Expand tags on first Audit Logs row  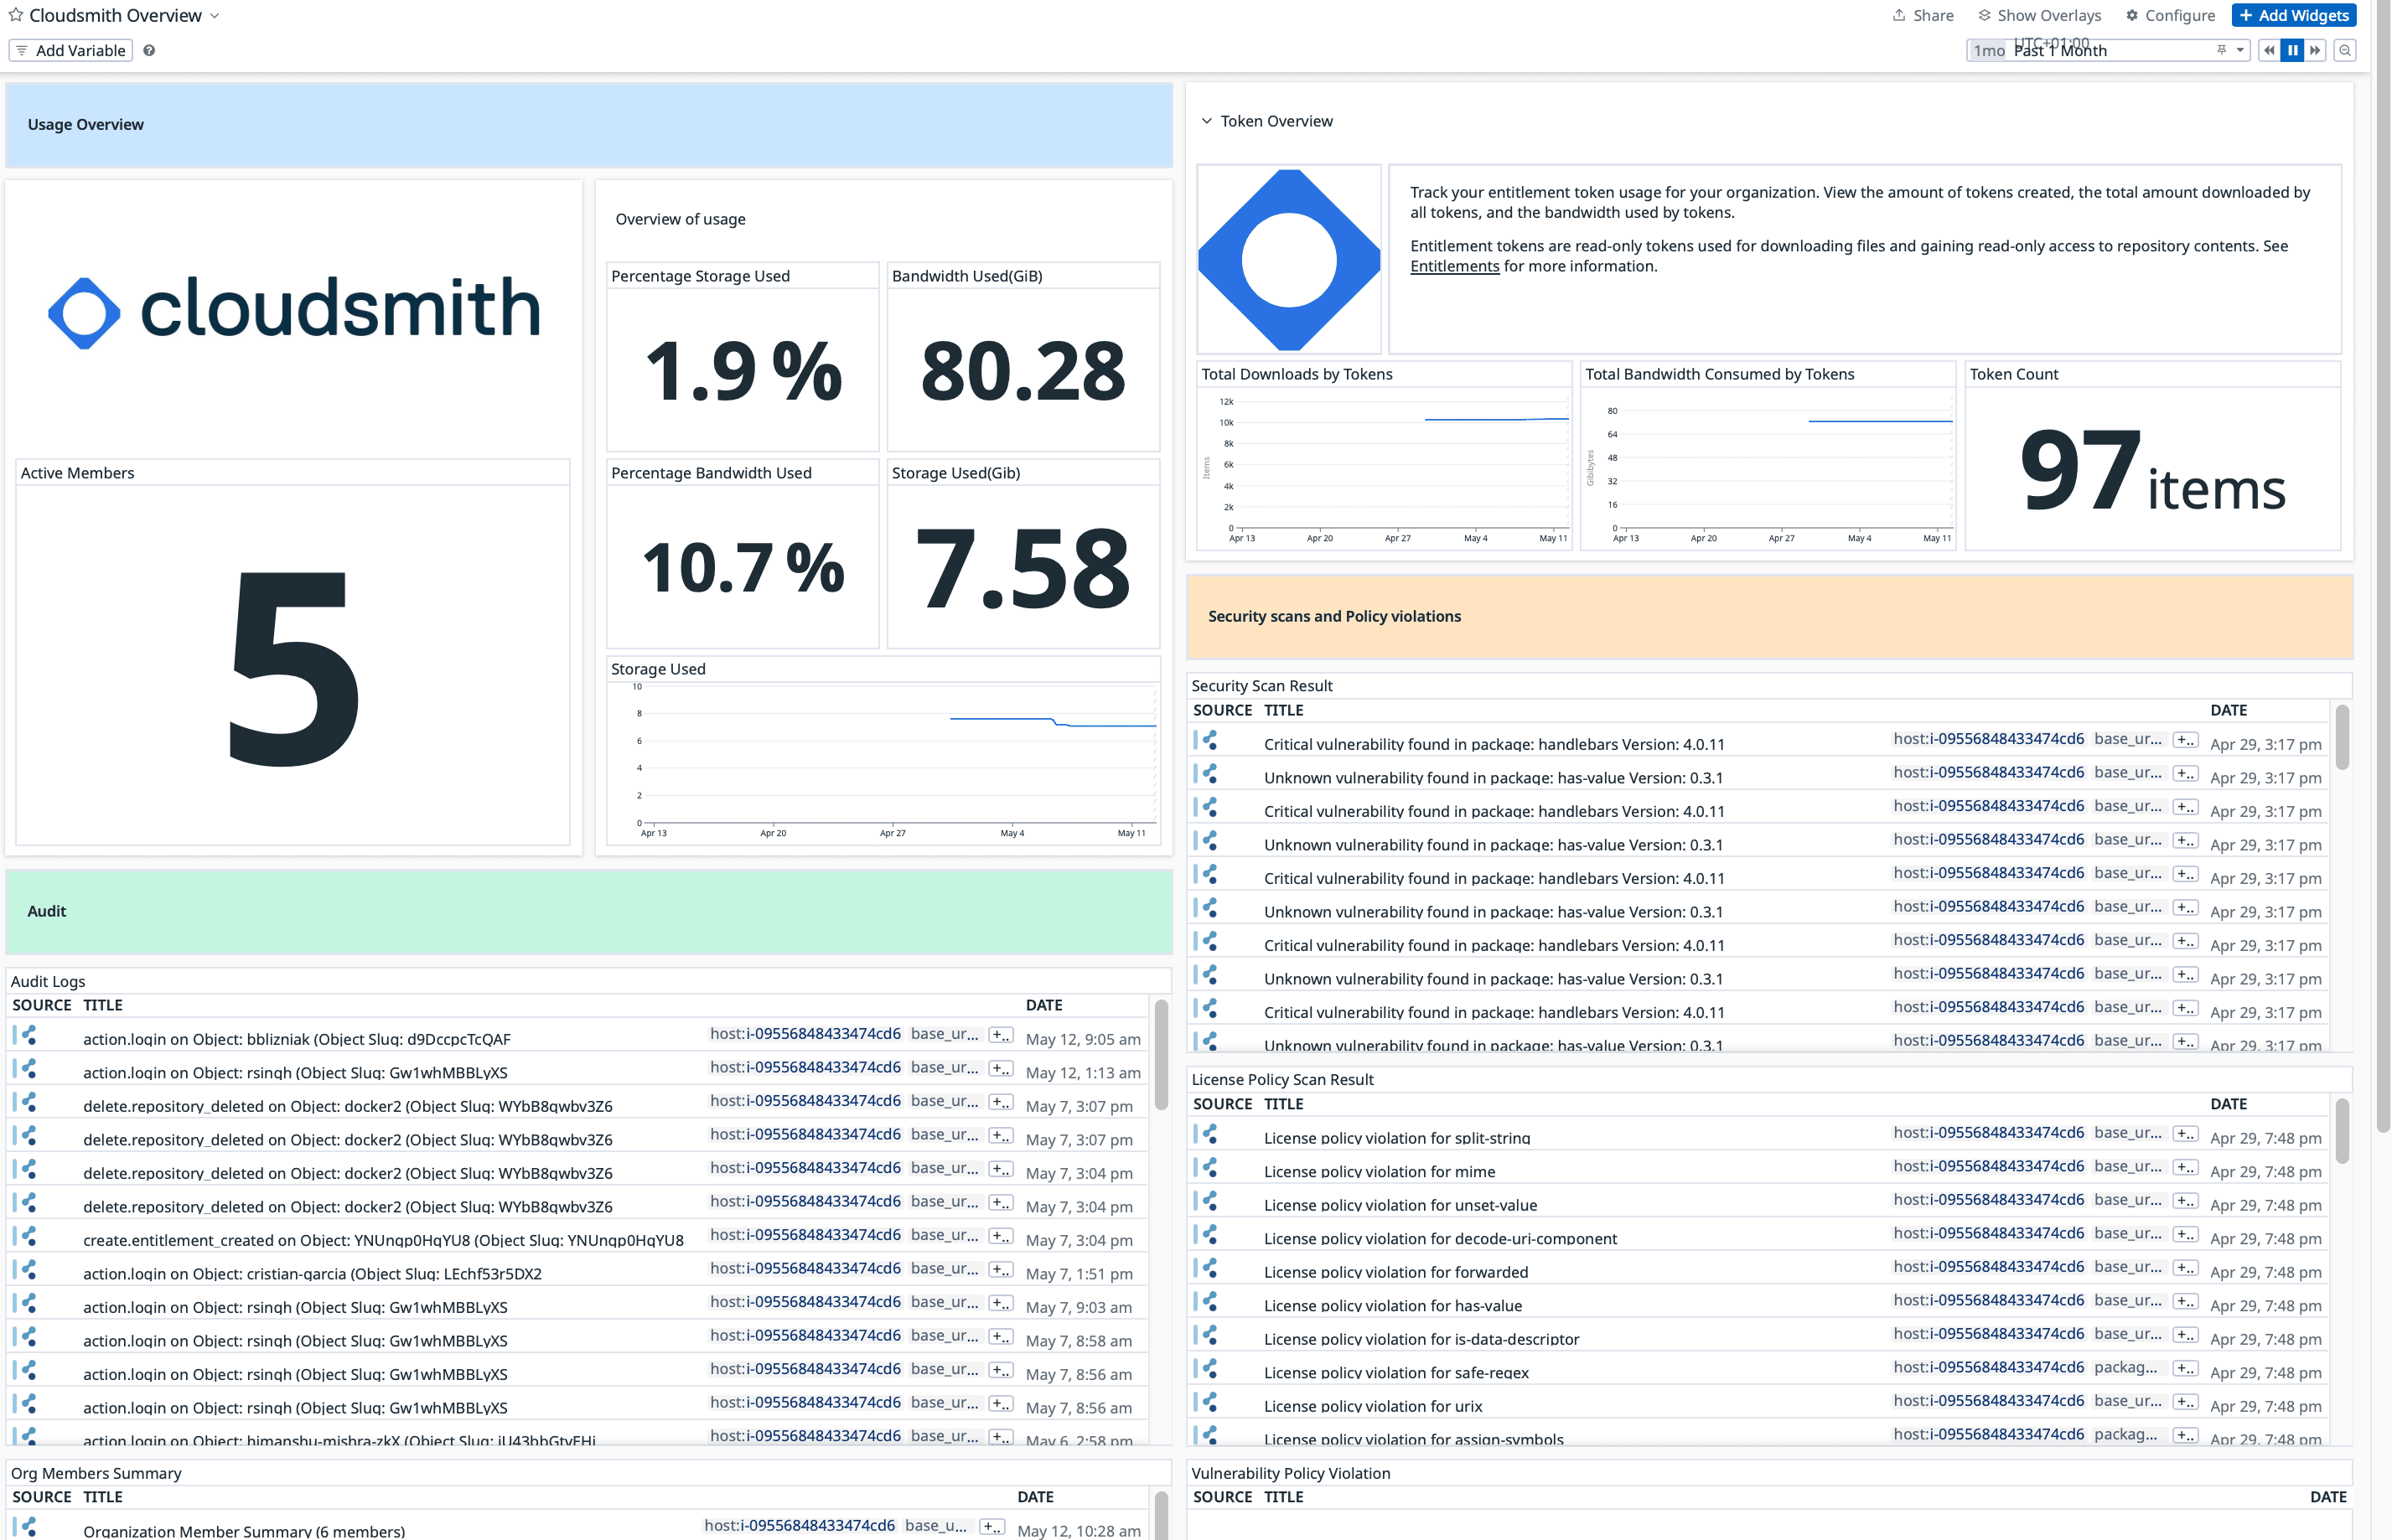tap(1000, 1035)
